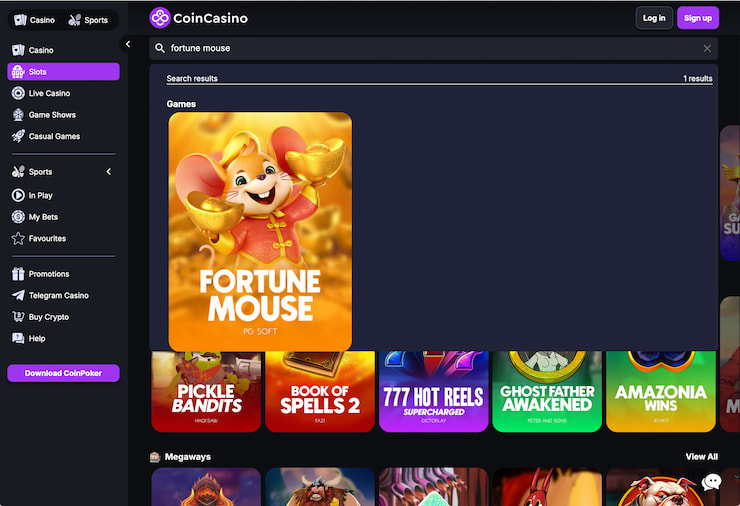The height and width of the screenshot is (506, 740).
Task: Click the search magnifier icon
Action: (160, 48)
